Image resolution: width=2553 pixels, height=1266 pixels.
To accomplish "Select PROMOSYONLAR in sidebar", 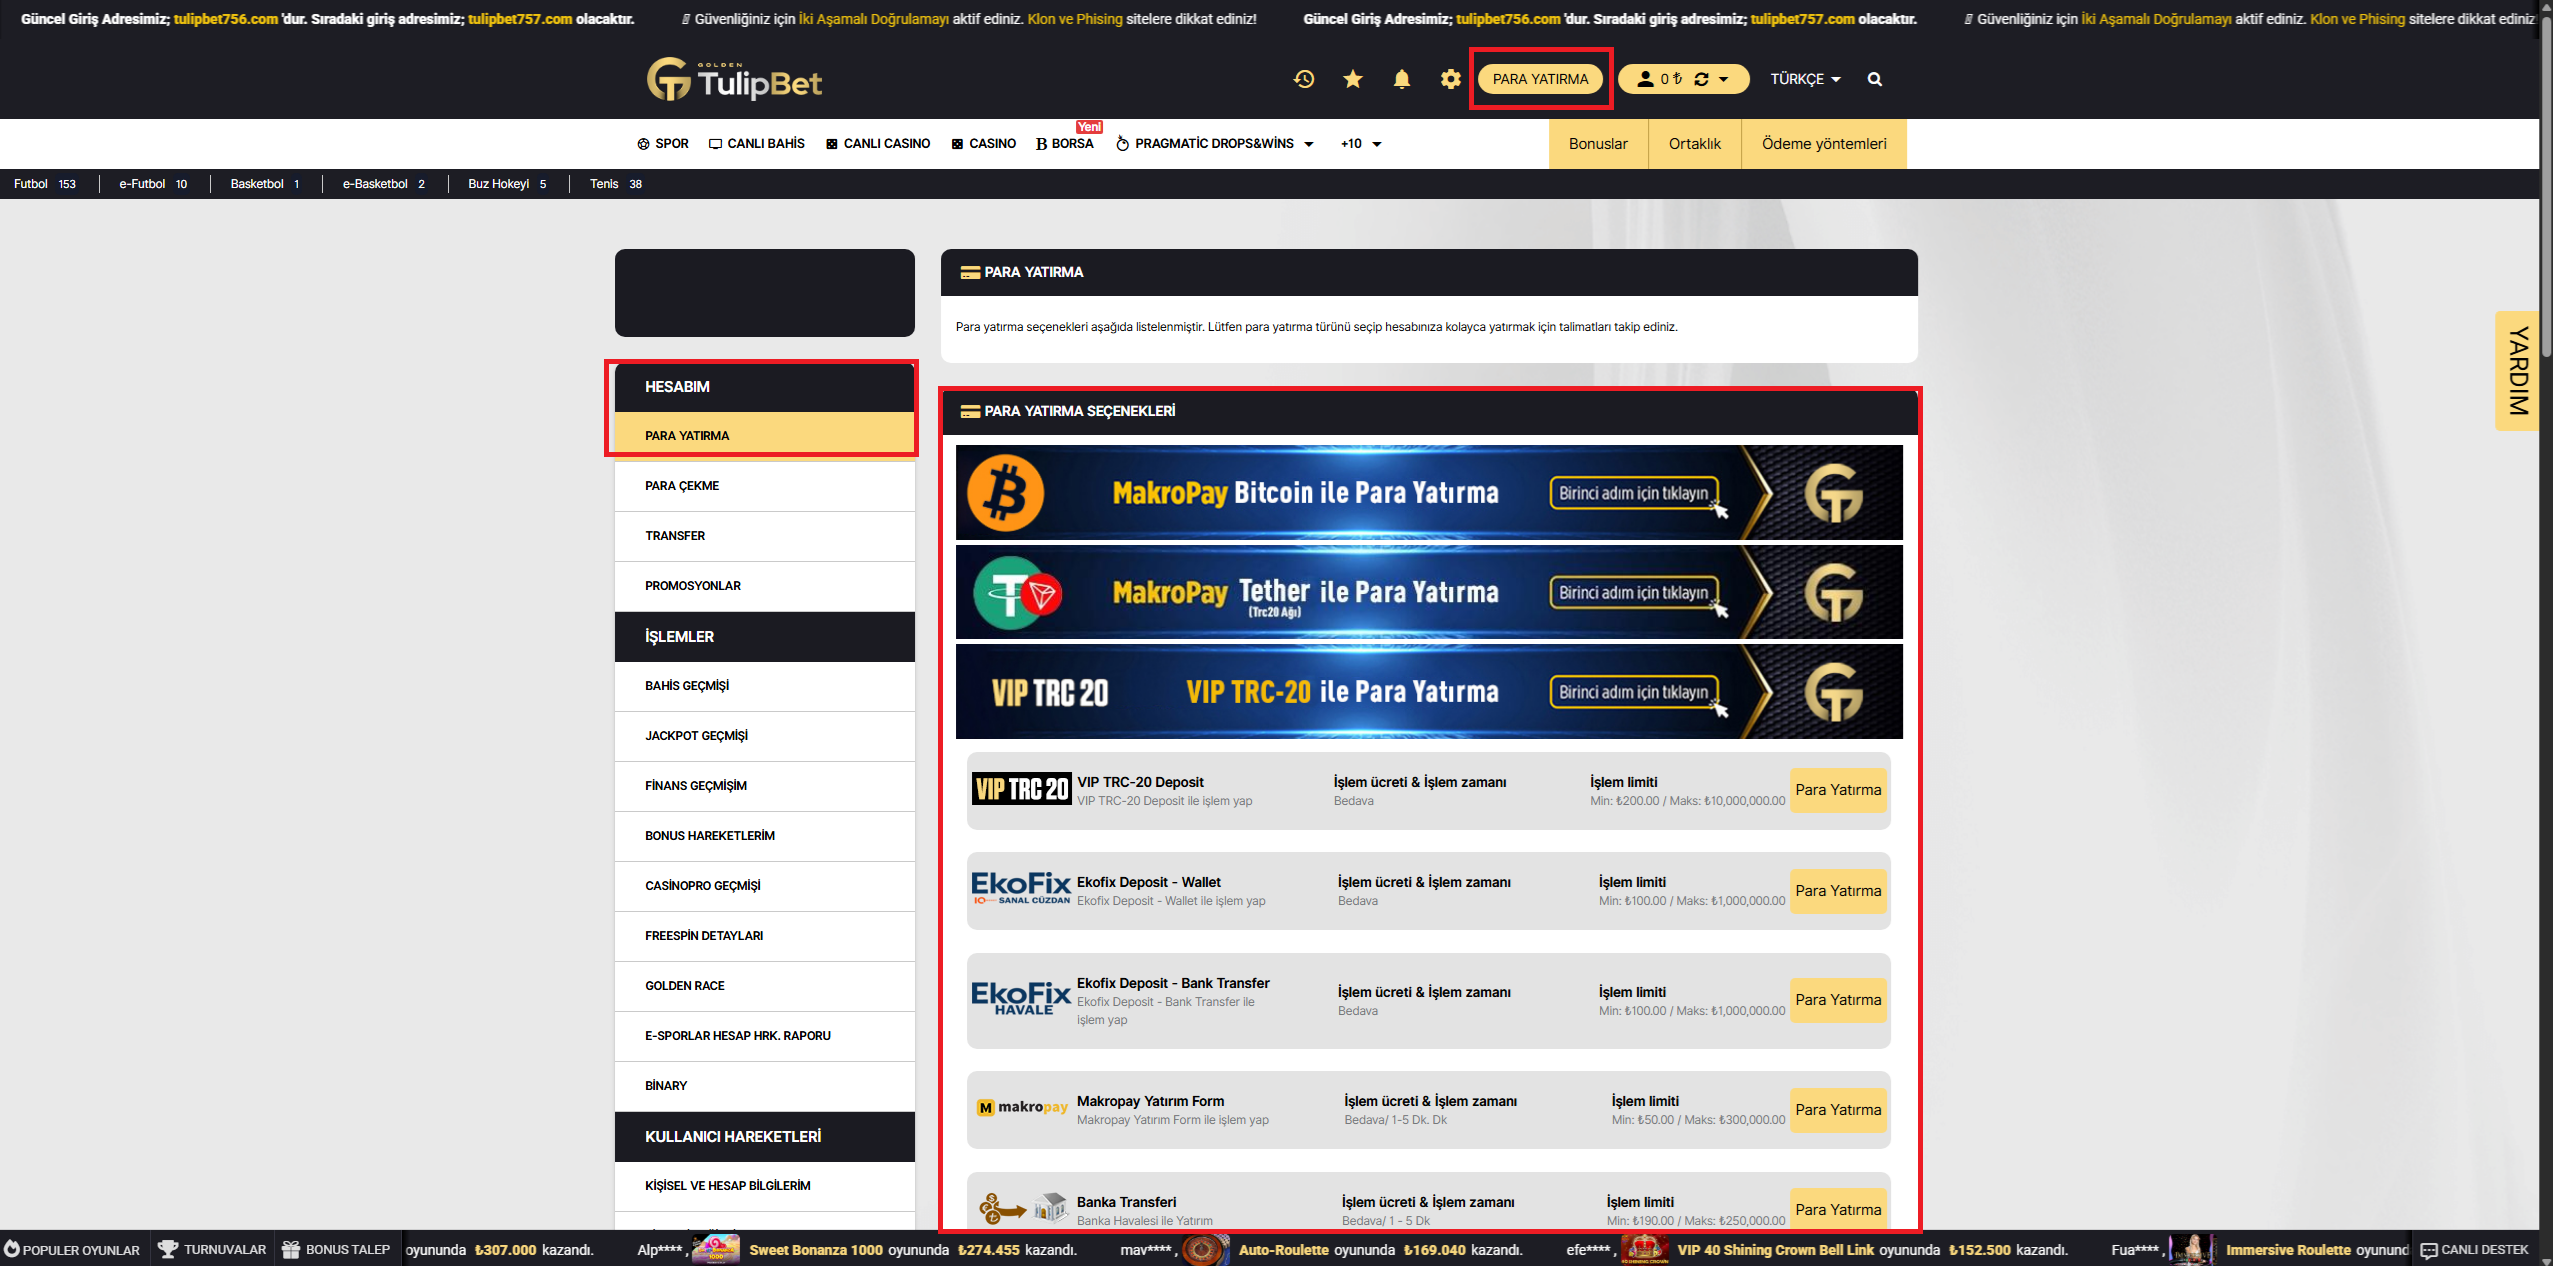I will coord(765,586).
